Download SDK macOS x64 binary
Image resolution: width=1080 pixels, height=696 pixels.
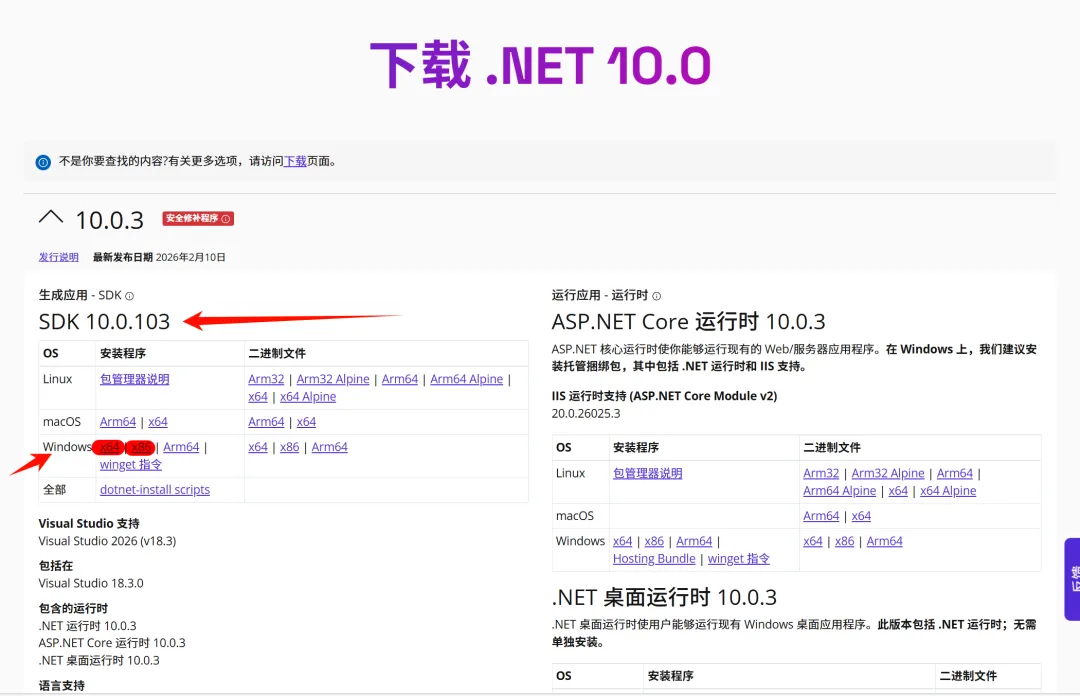[x=306, y=422]
